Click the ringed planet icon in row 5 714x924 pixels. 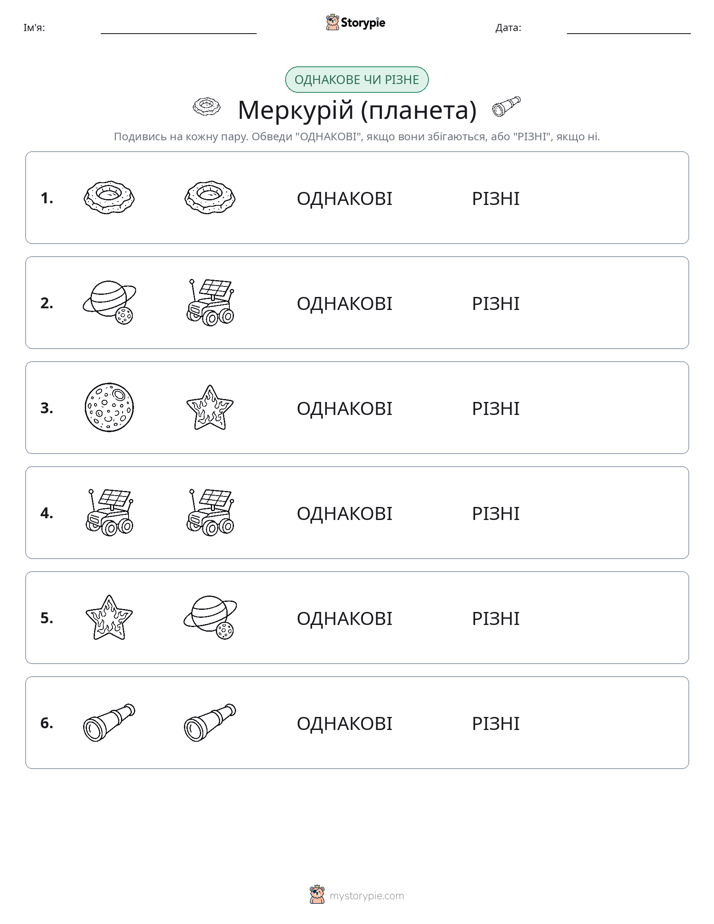210,617
